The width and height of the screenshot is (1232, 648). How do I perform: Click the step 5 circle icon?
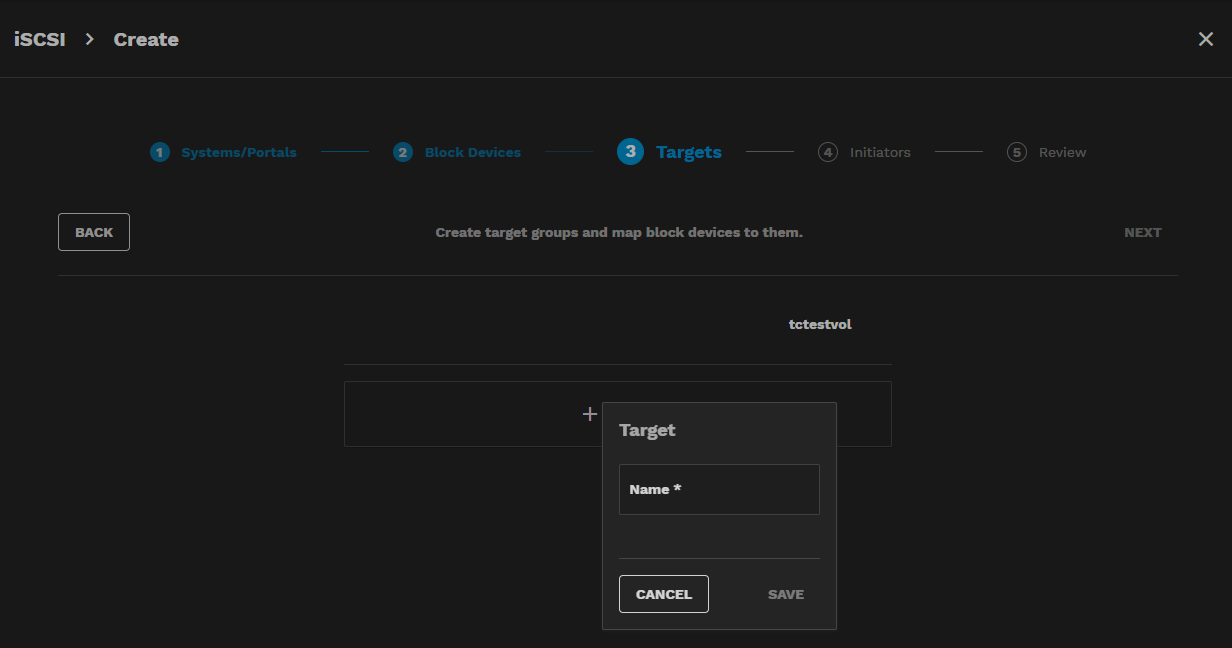1017,153
